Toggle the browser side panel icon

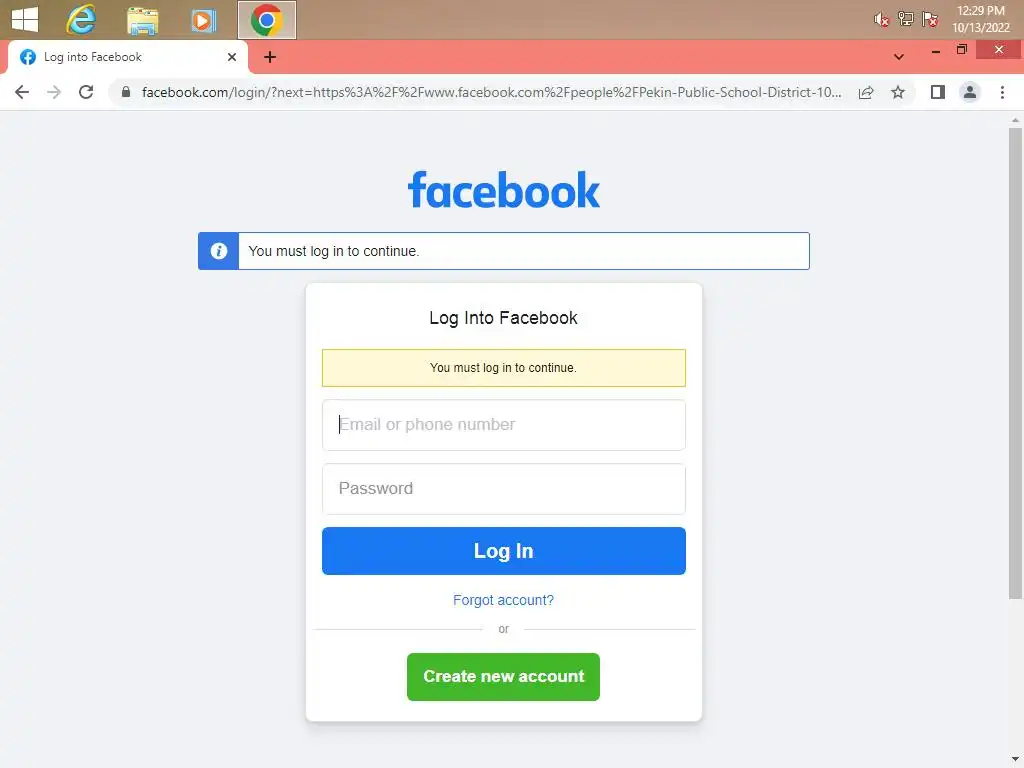(938, 92)
